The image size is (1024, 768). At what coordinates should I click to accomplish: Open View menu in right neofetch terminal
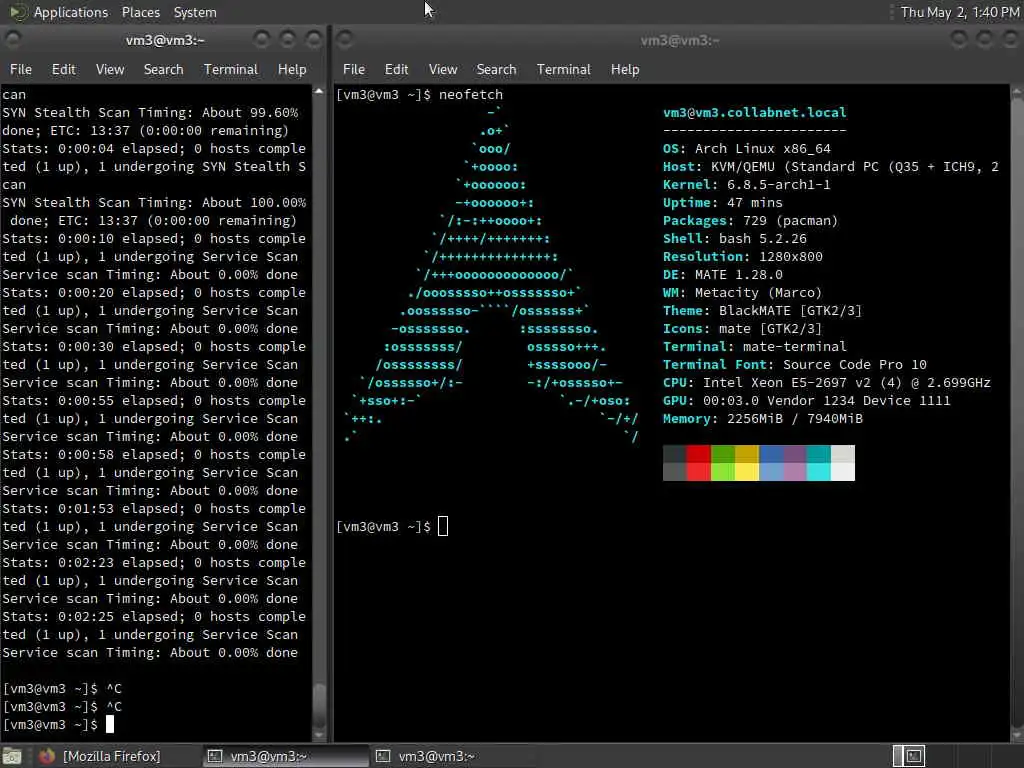[x=443, y=69]
